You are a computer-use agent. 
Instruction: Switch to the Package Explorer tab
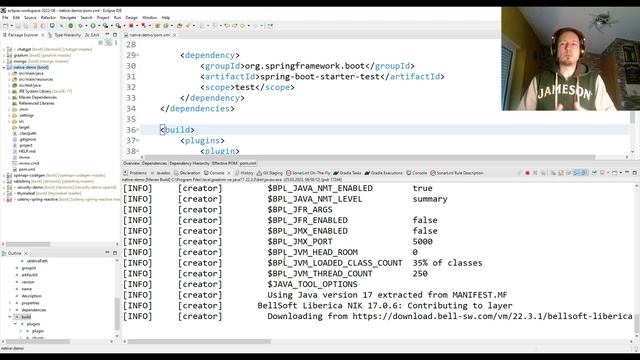coord(22,35)
